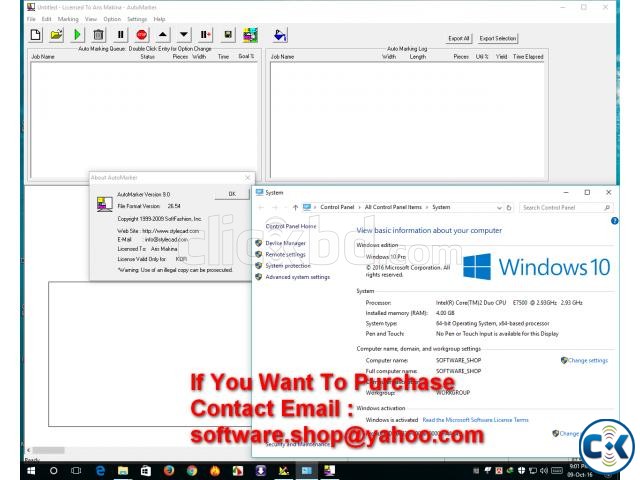Click the Export All button

coord(458,38)
